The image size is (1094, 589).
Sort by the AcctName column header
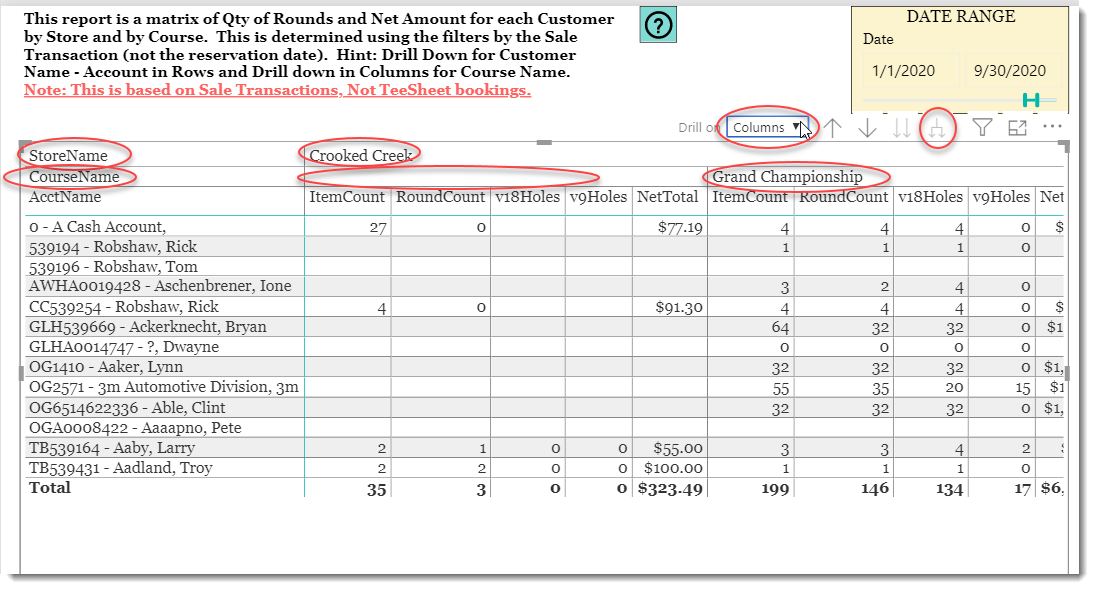[65, 197]
